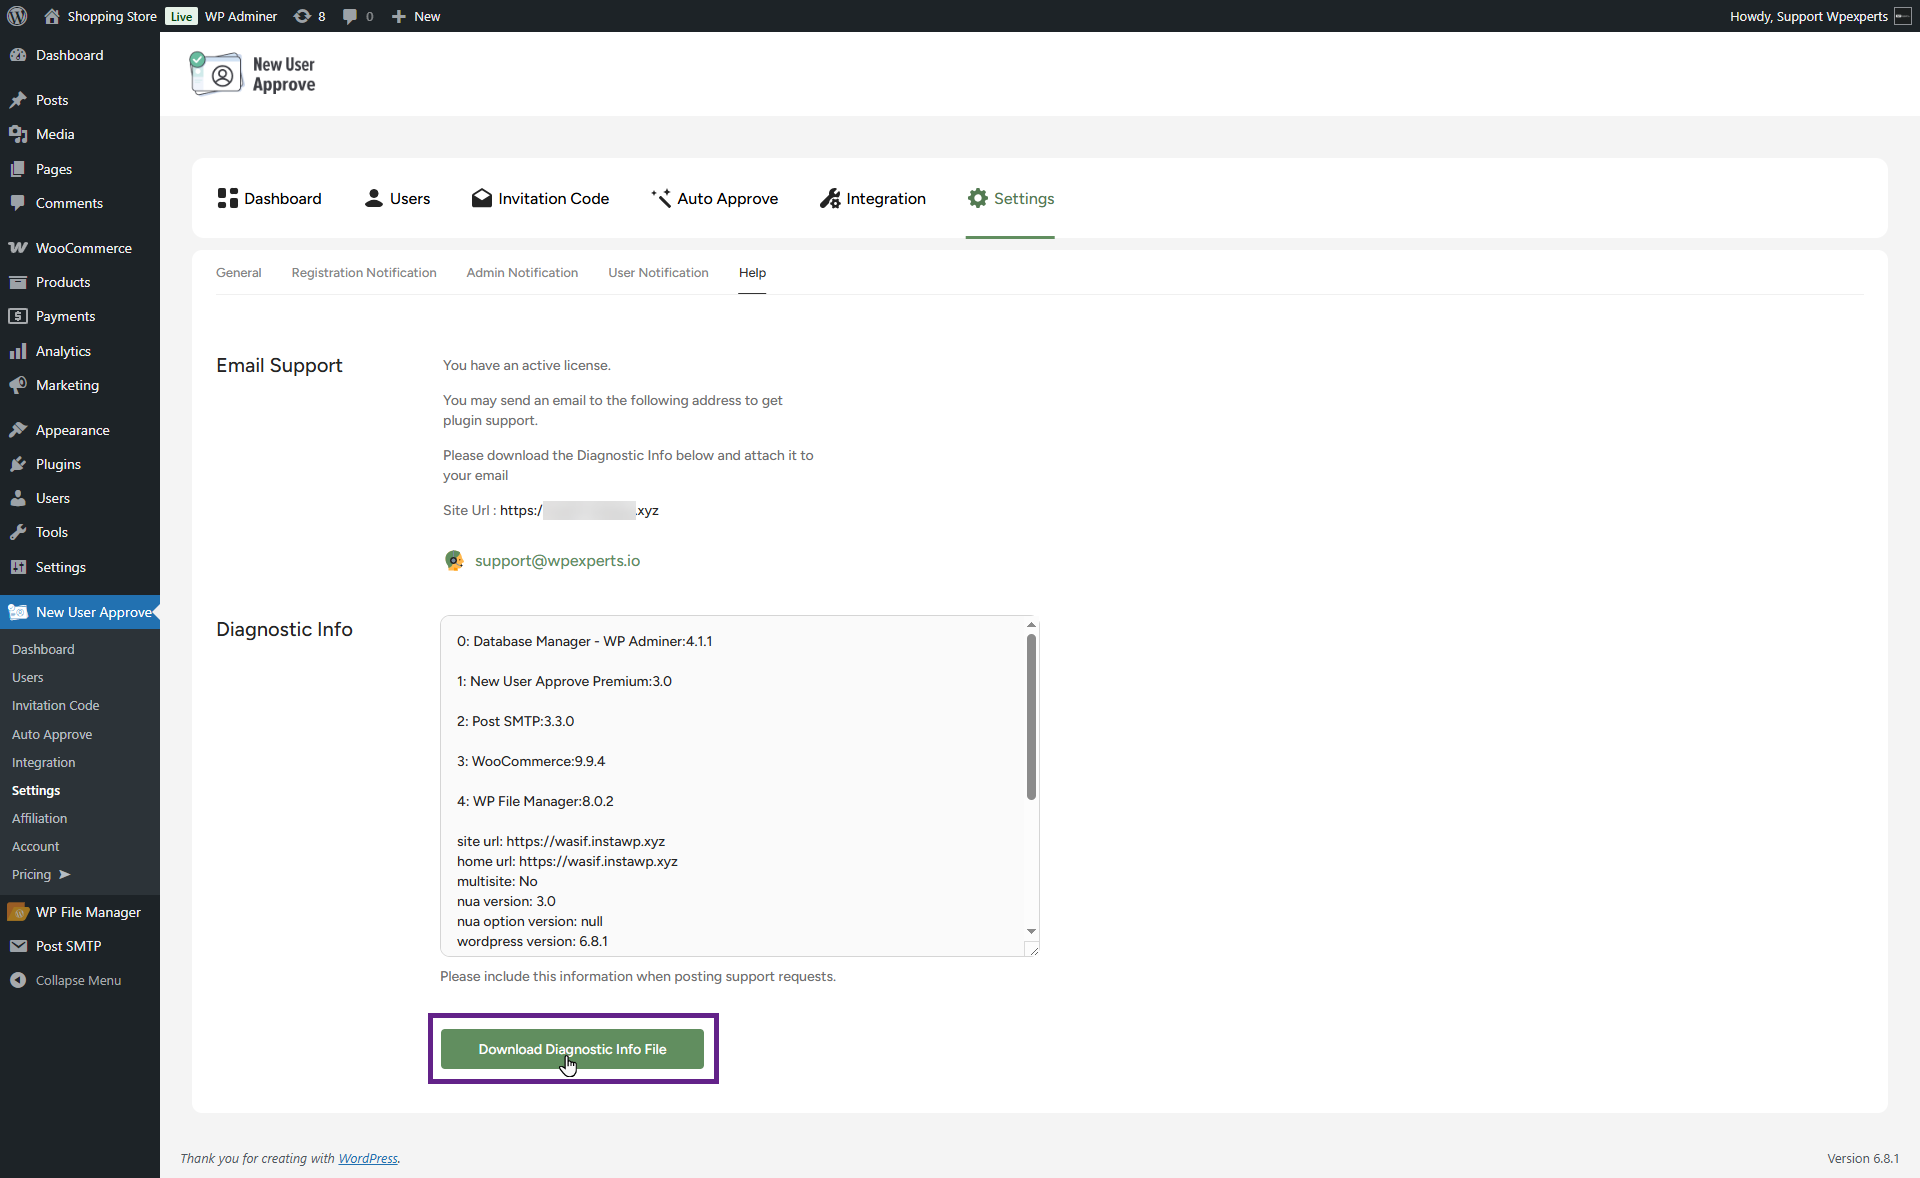Click the WordPress logo icon
Viewport: 1920px width, 1178px height.
pyautogui.click(x=17, y=16)
